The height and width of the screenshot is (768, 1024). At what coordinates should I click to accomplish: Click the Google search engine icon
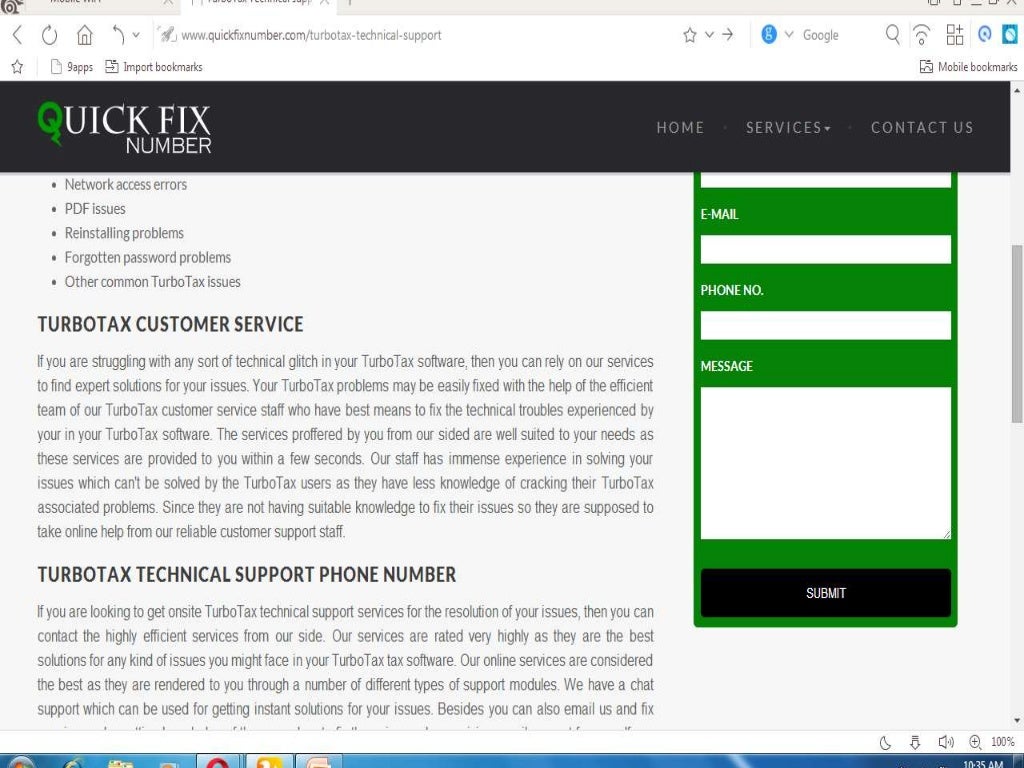[x=769, y=34]
